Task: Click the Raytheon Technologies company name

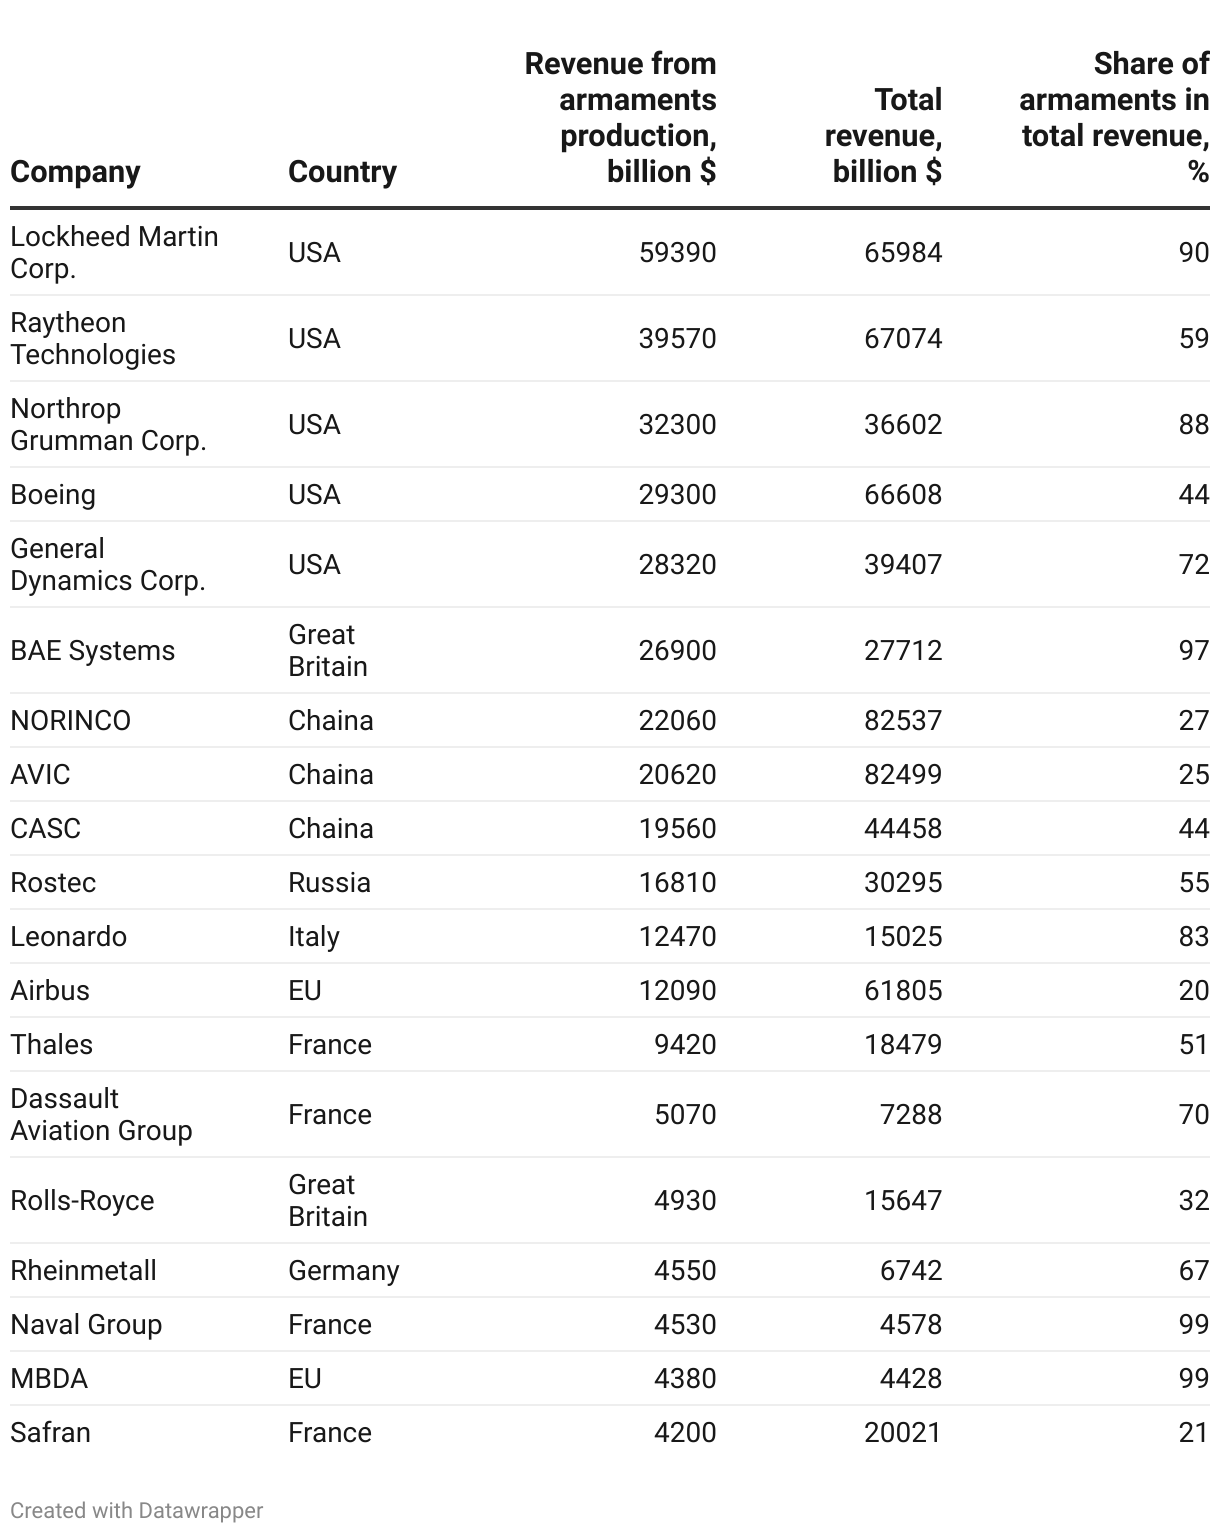Action: [93, 339]
